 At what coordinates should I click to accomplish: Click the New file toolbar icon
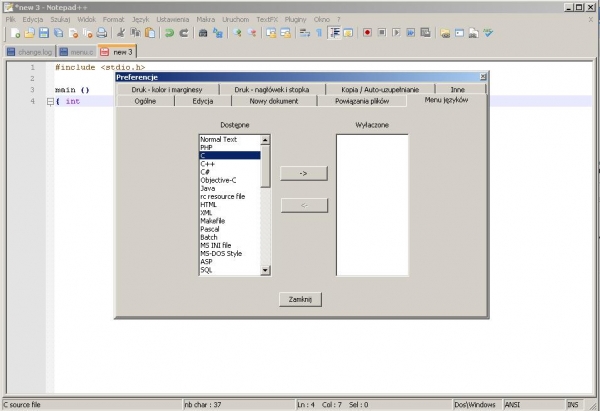point(14,33)
